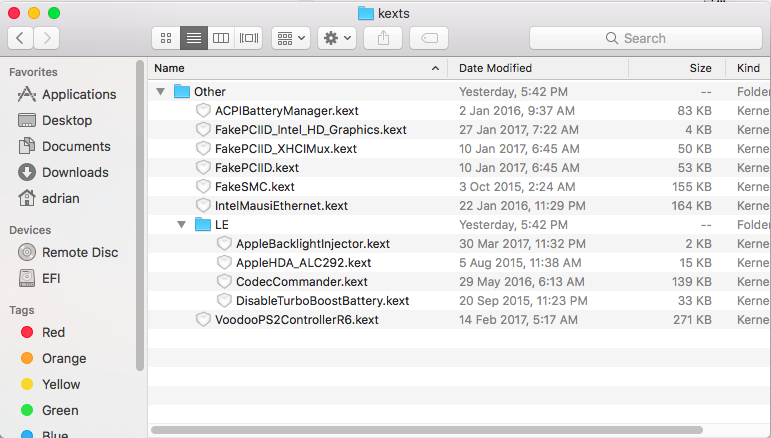Click the Edit Tags toolbar icon

point(428,38)
